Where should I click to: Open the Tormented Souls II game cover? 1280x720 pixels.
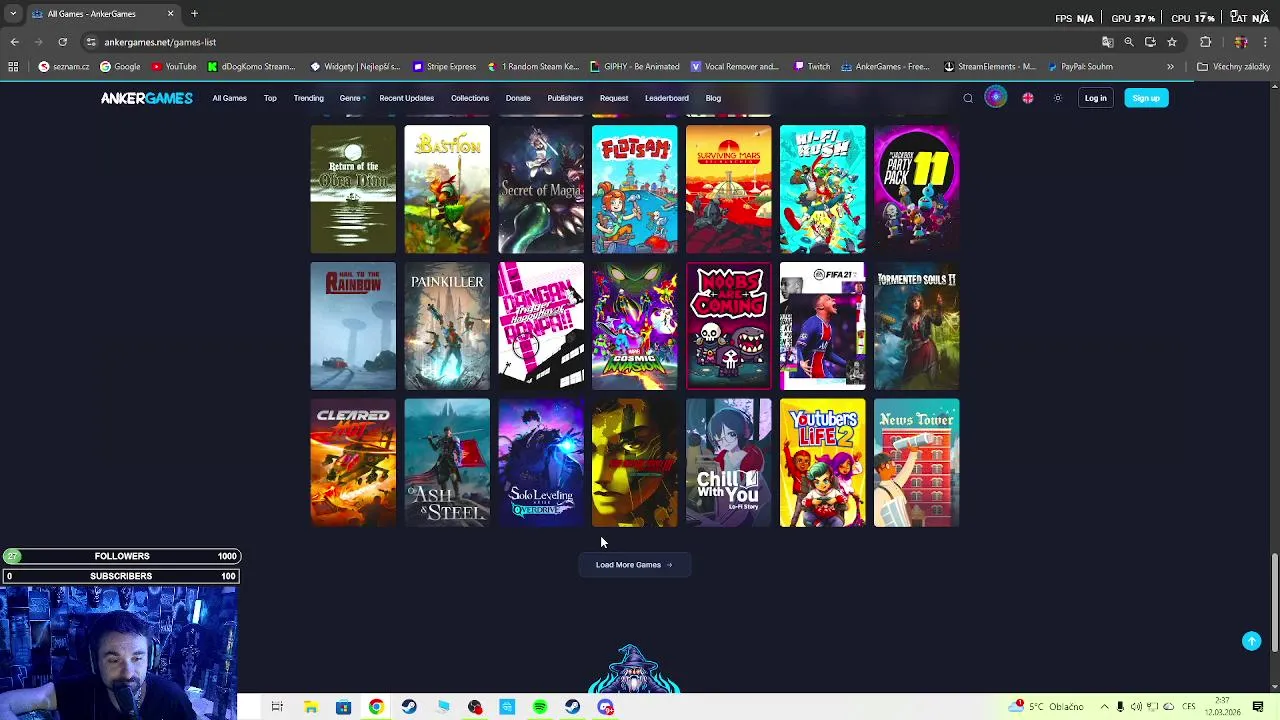coord(917,326)
